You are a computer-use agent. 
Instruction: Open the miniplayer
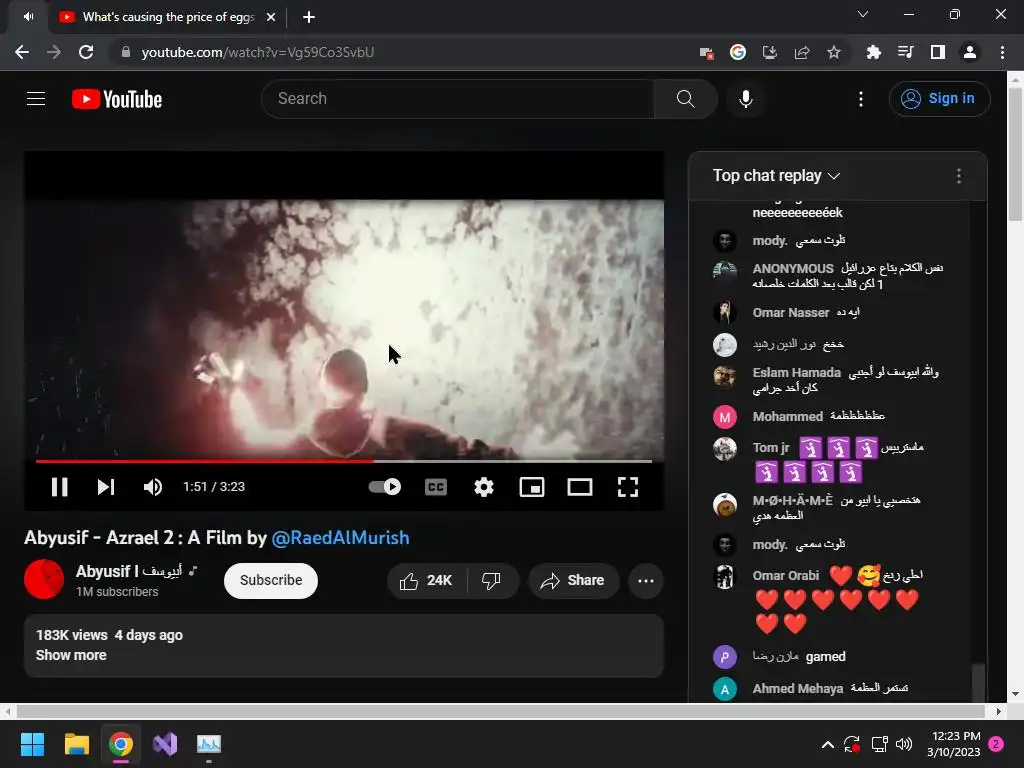tap(532, 487)
